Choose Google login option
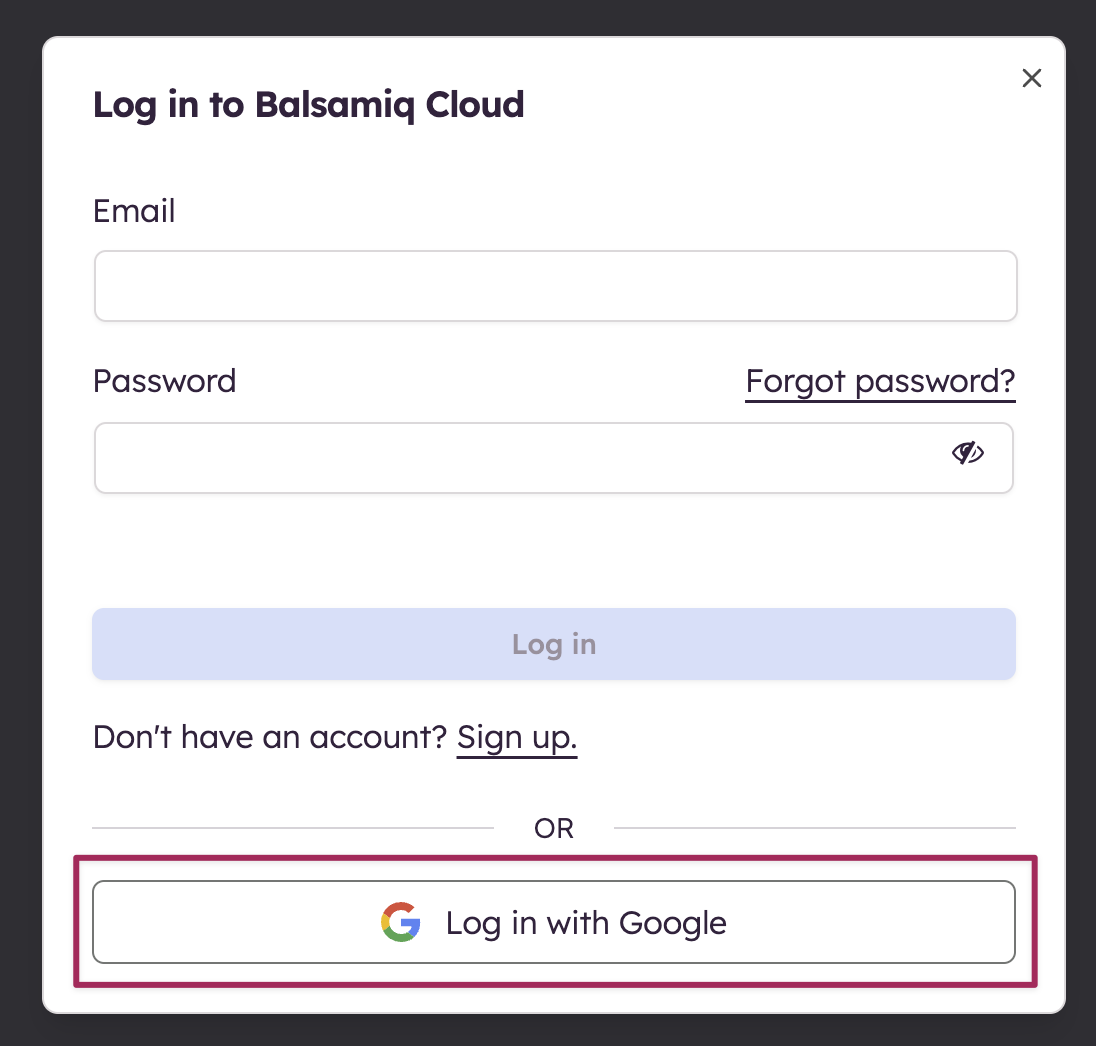The image size is (1096, 1046). [x=553, y=922]
